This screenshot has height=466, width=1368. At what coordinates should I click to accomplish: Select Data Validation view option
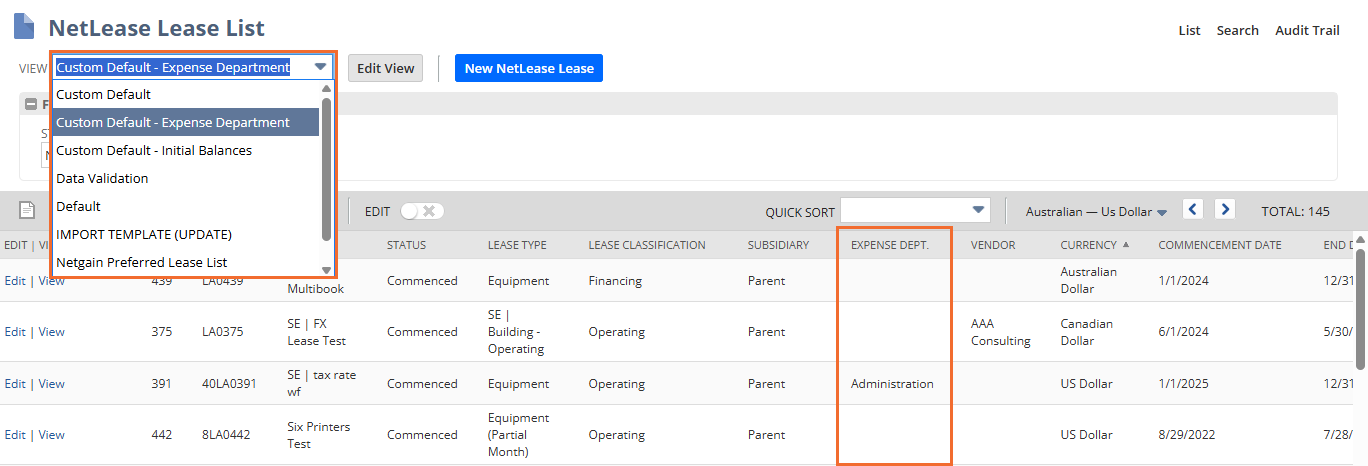pos(102,178)
